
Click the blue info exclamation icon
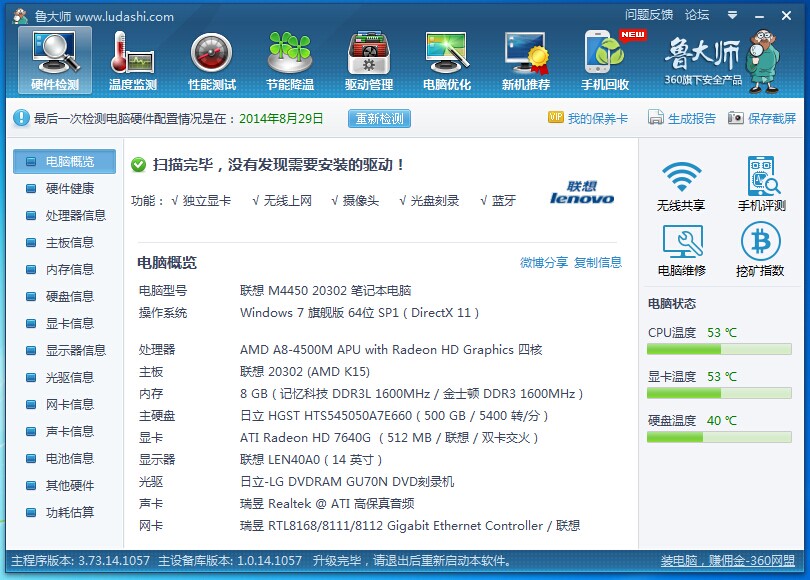click(x=21, y=118)
